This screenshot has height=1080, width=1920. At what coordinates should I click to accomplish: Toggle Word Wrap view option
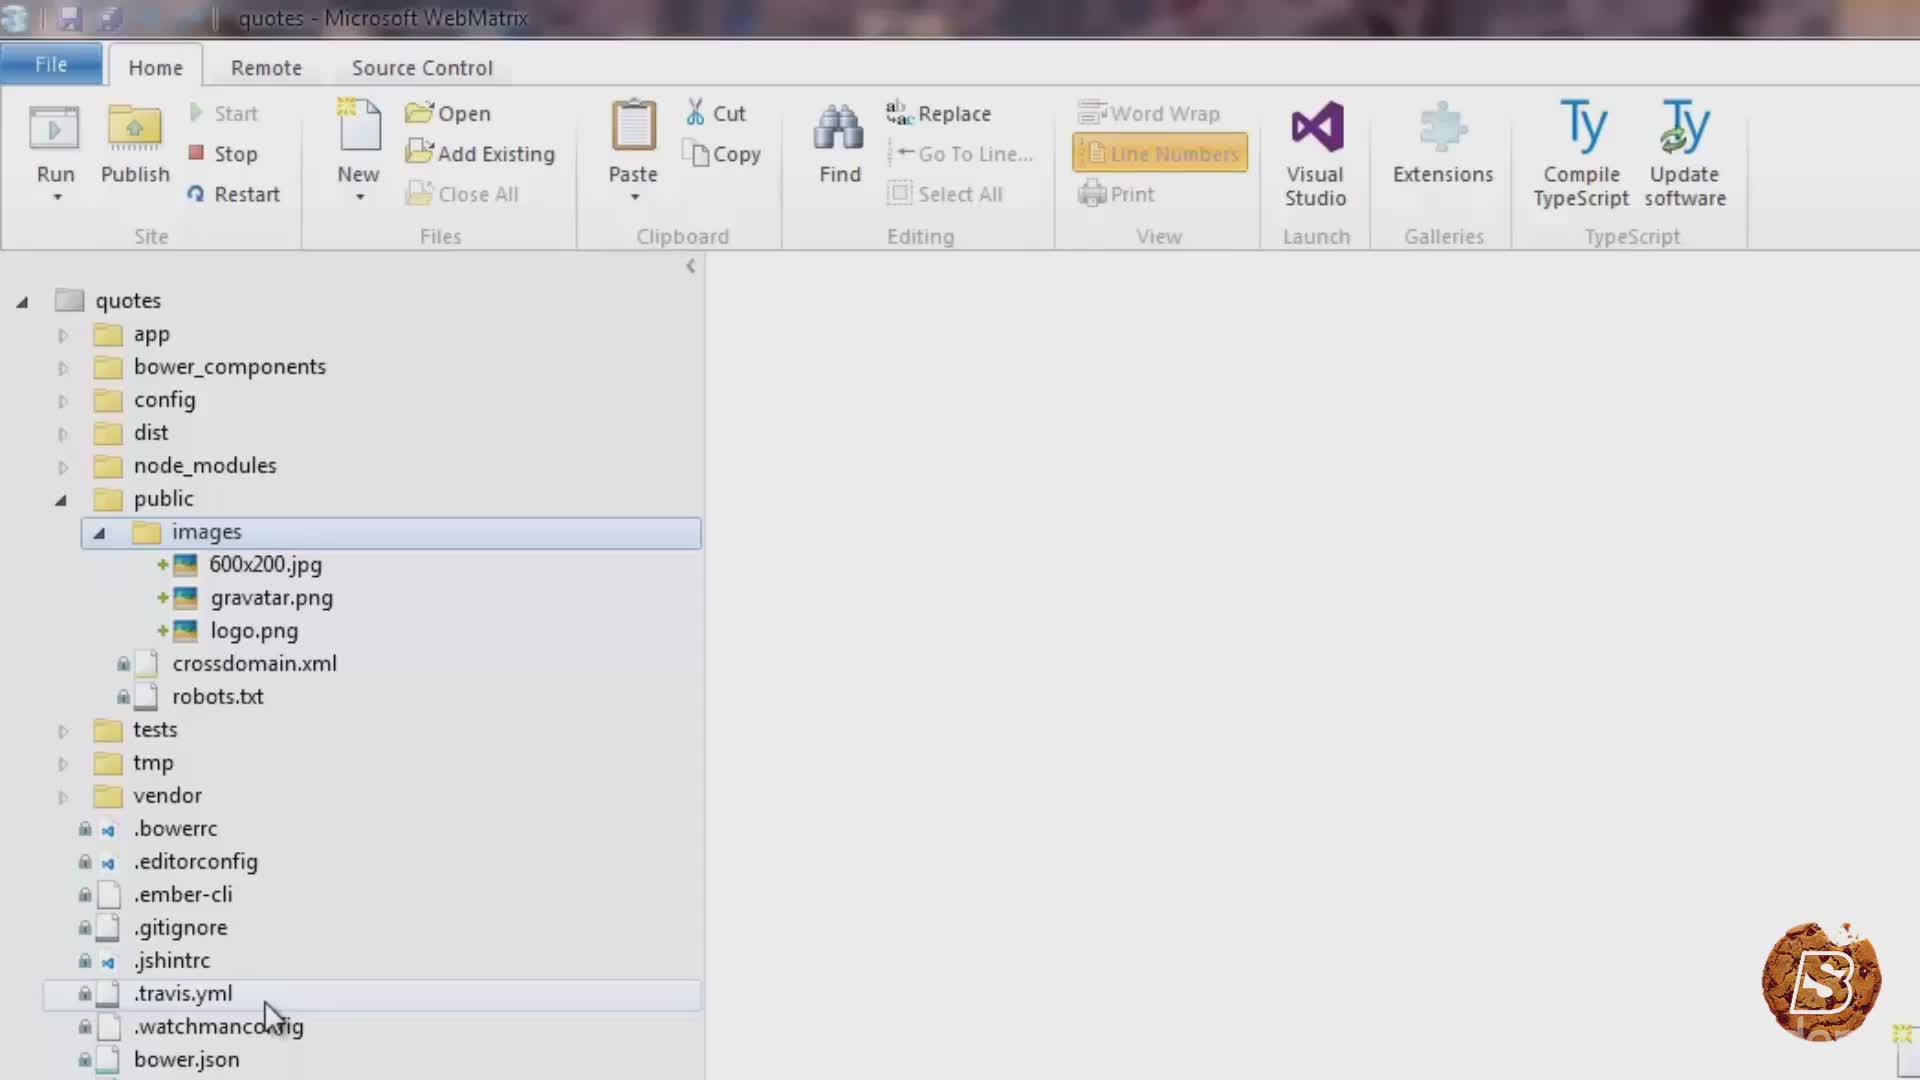pos(1149,113)
